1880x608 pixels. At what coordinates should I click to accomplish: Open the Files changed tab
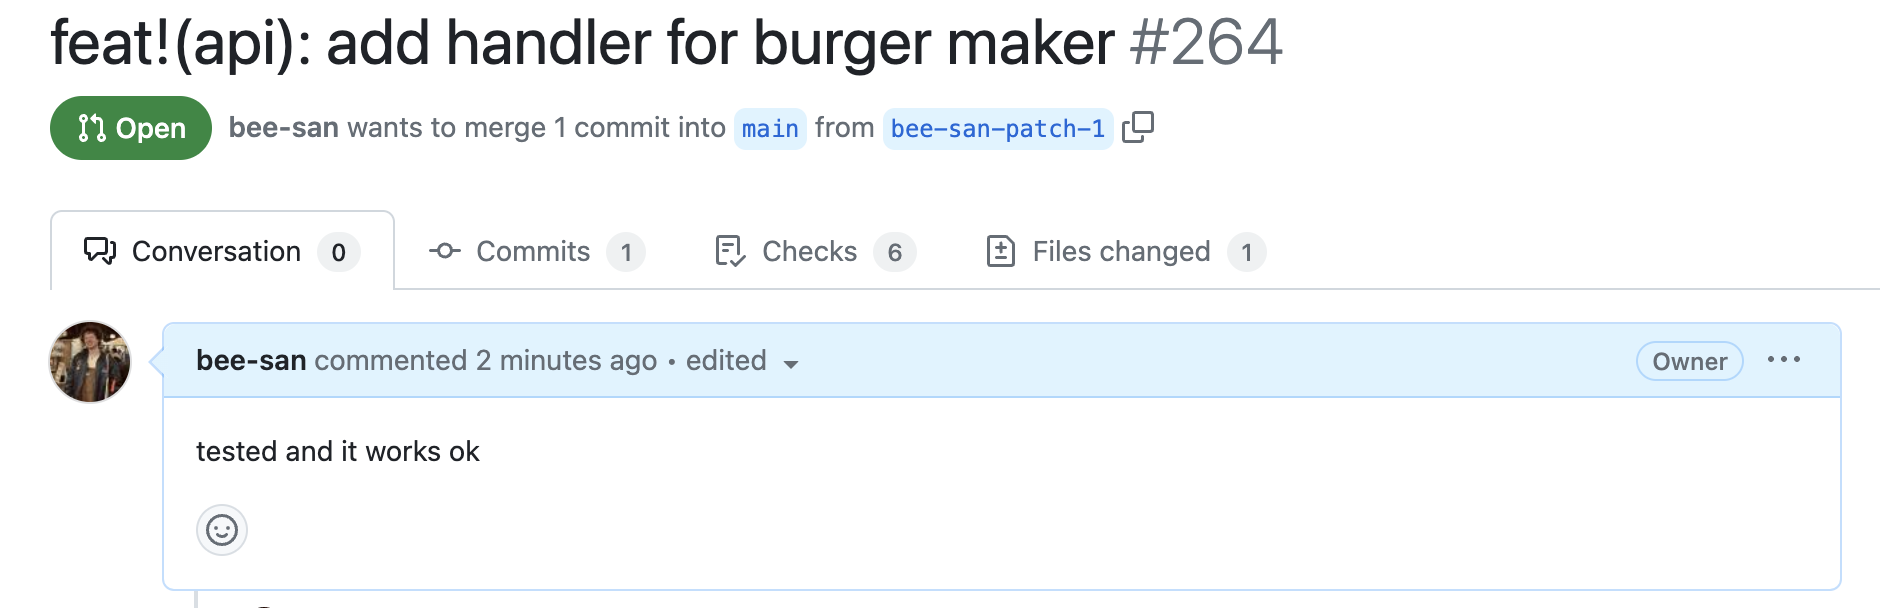click(1120, 252)
